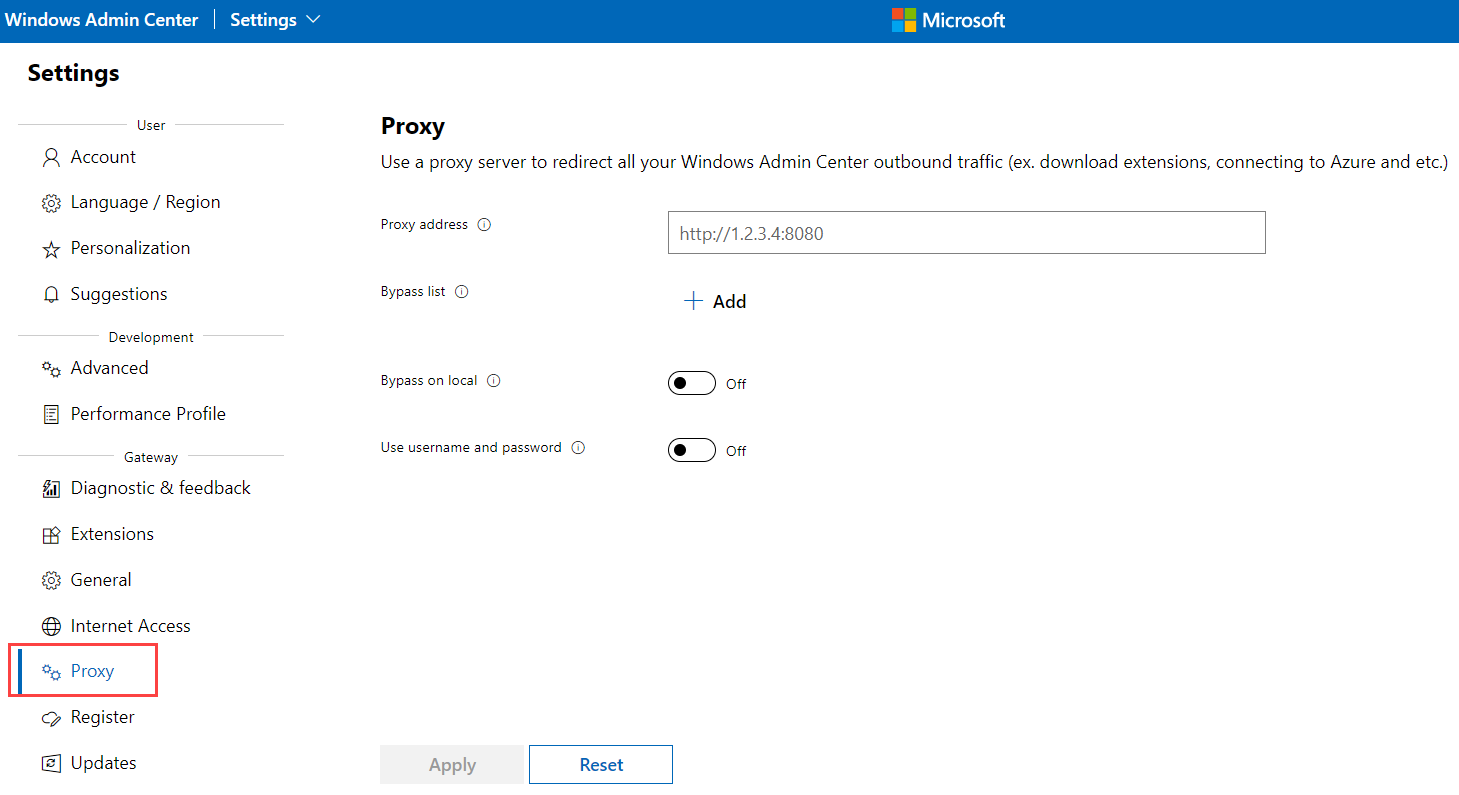Add an entry to Bypass list
Viewport: 1459px width, 795px height.
(x=715, y=302)
